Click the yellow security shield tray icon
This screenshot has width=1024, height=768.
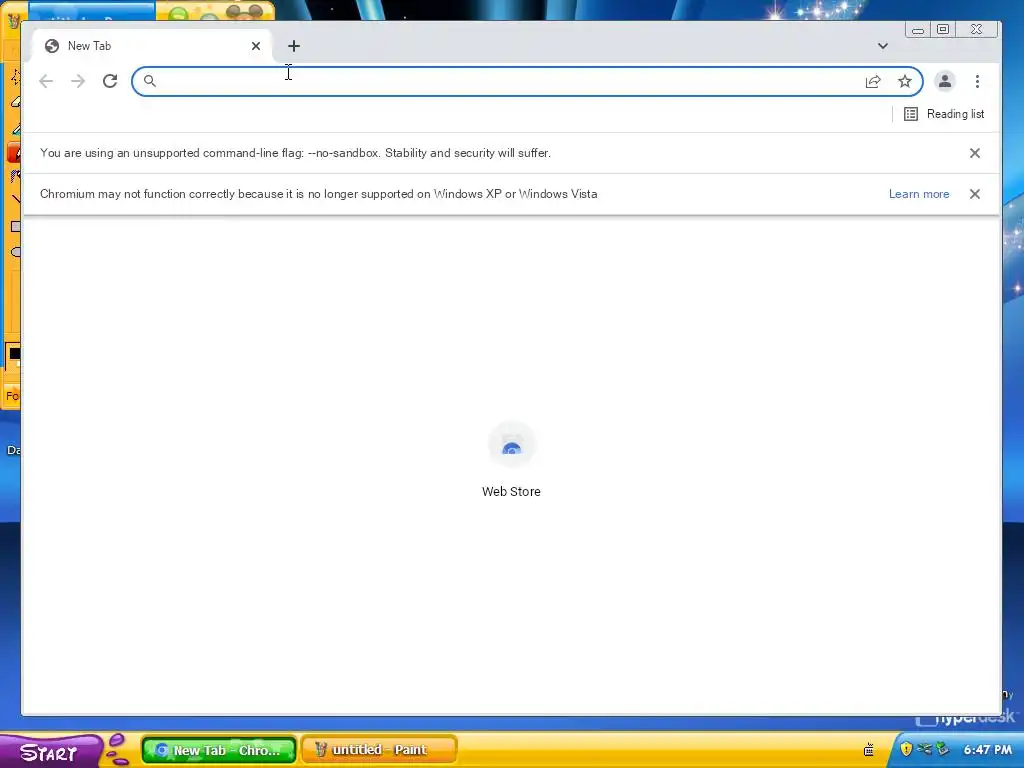pos(906,749)
